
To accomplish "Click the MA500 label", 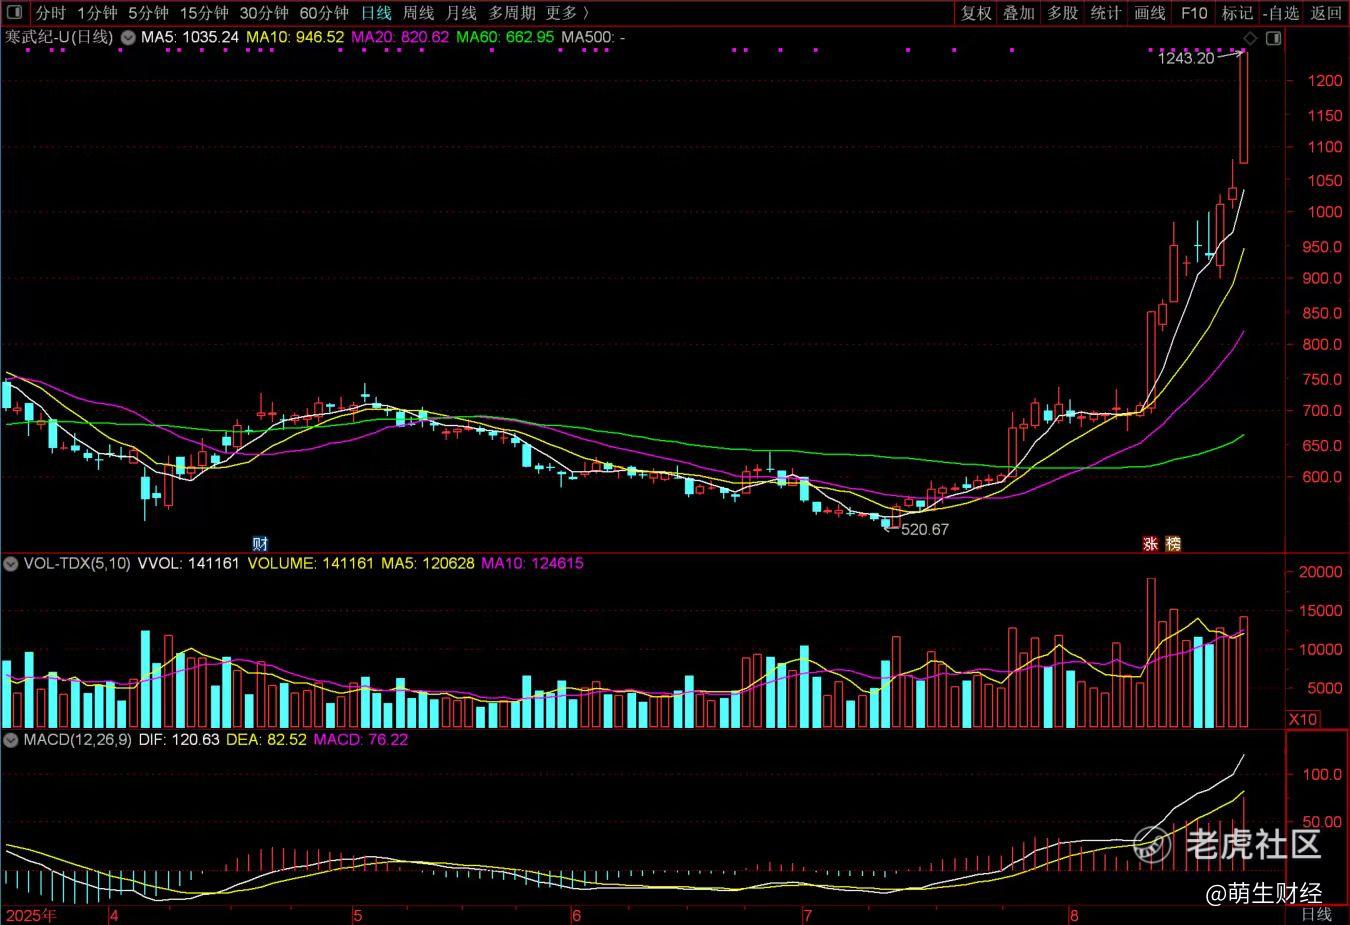I will (593, 37).
